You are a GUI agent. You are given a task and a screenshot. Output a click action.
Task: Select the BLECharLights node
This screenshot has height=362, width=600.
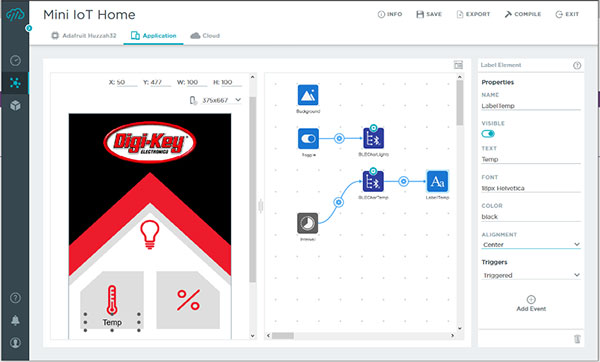tap(373, 139)
